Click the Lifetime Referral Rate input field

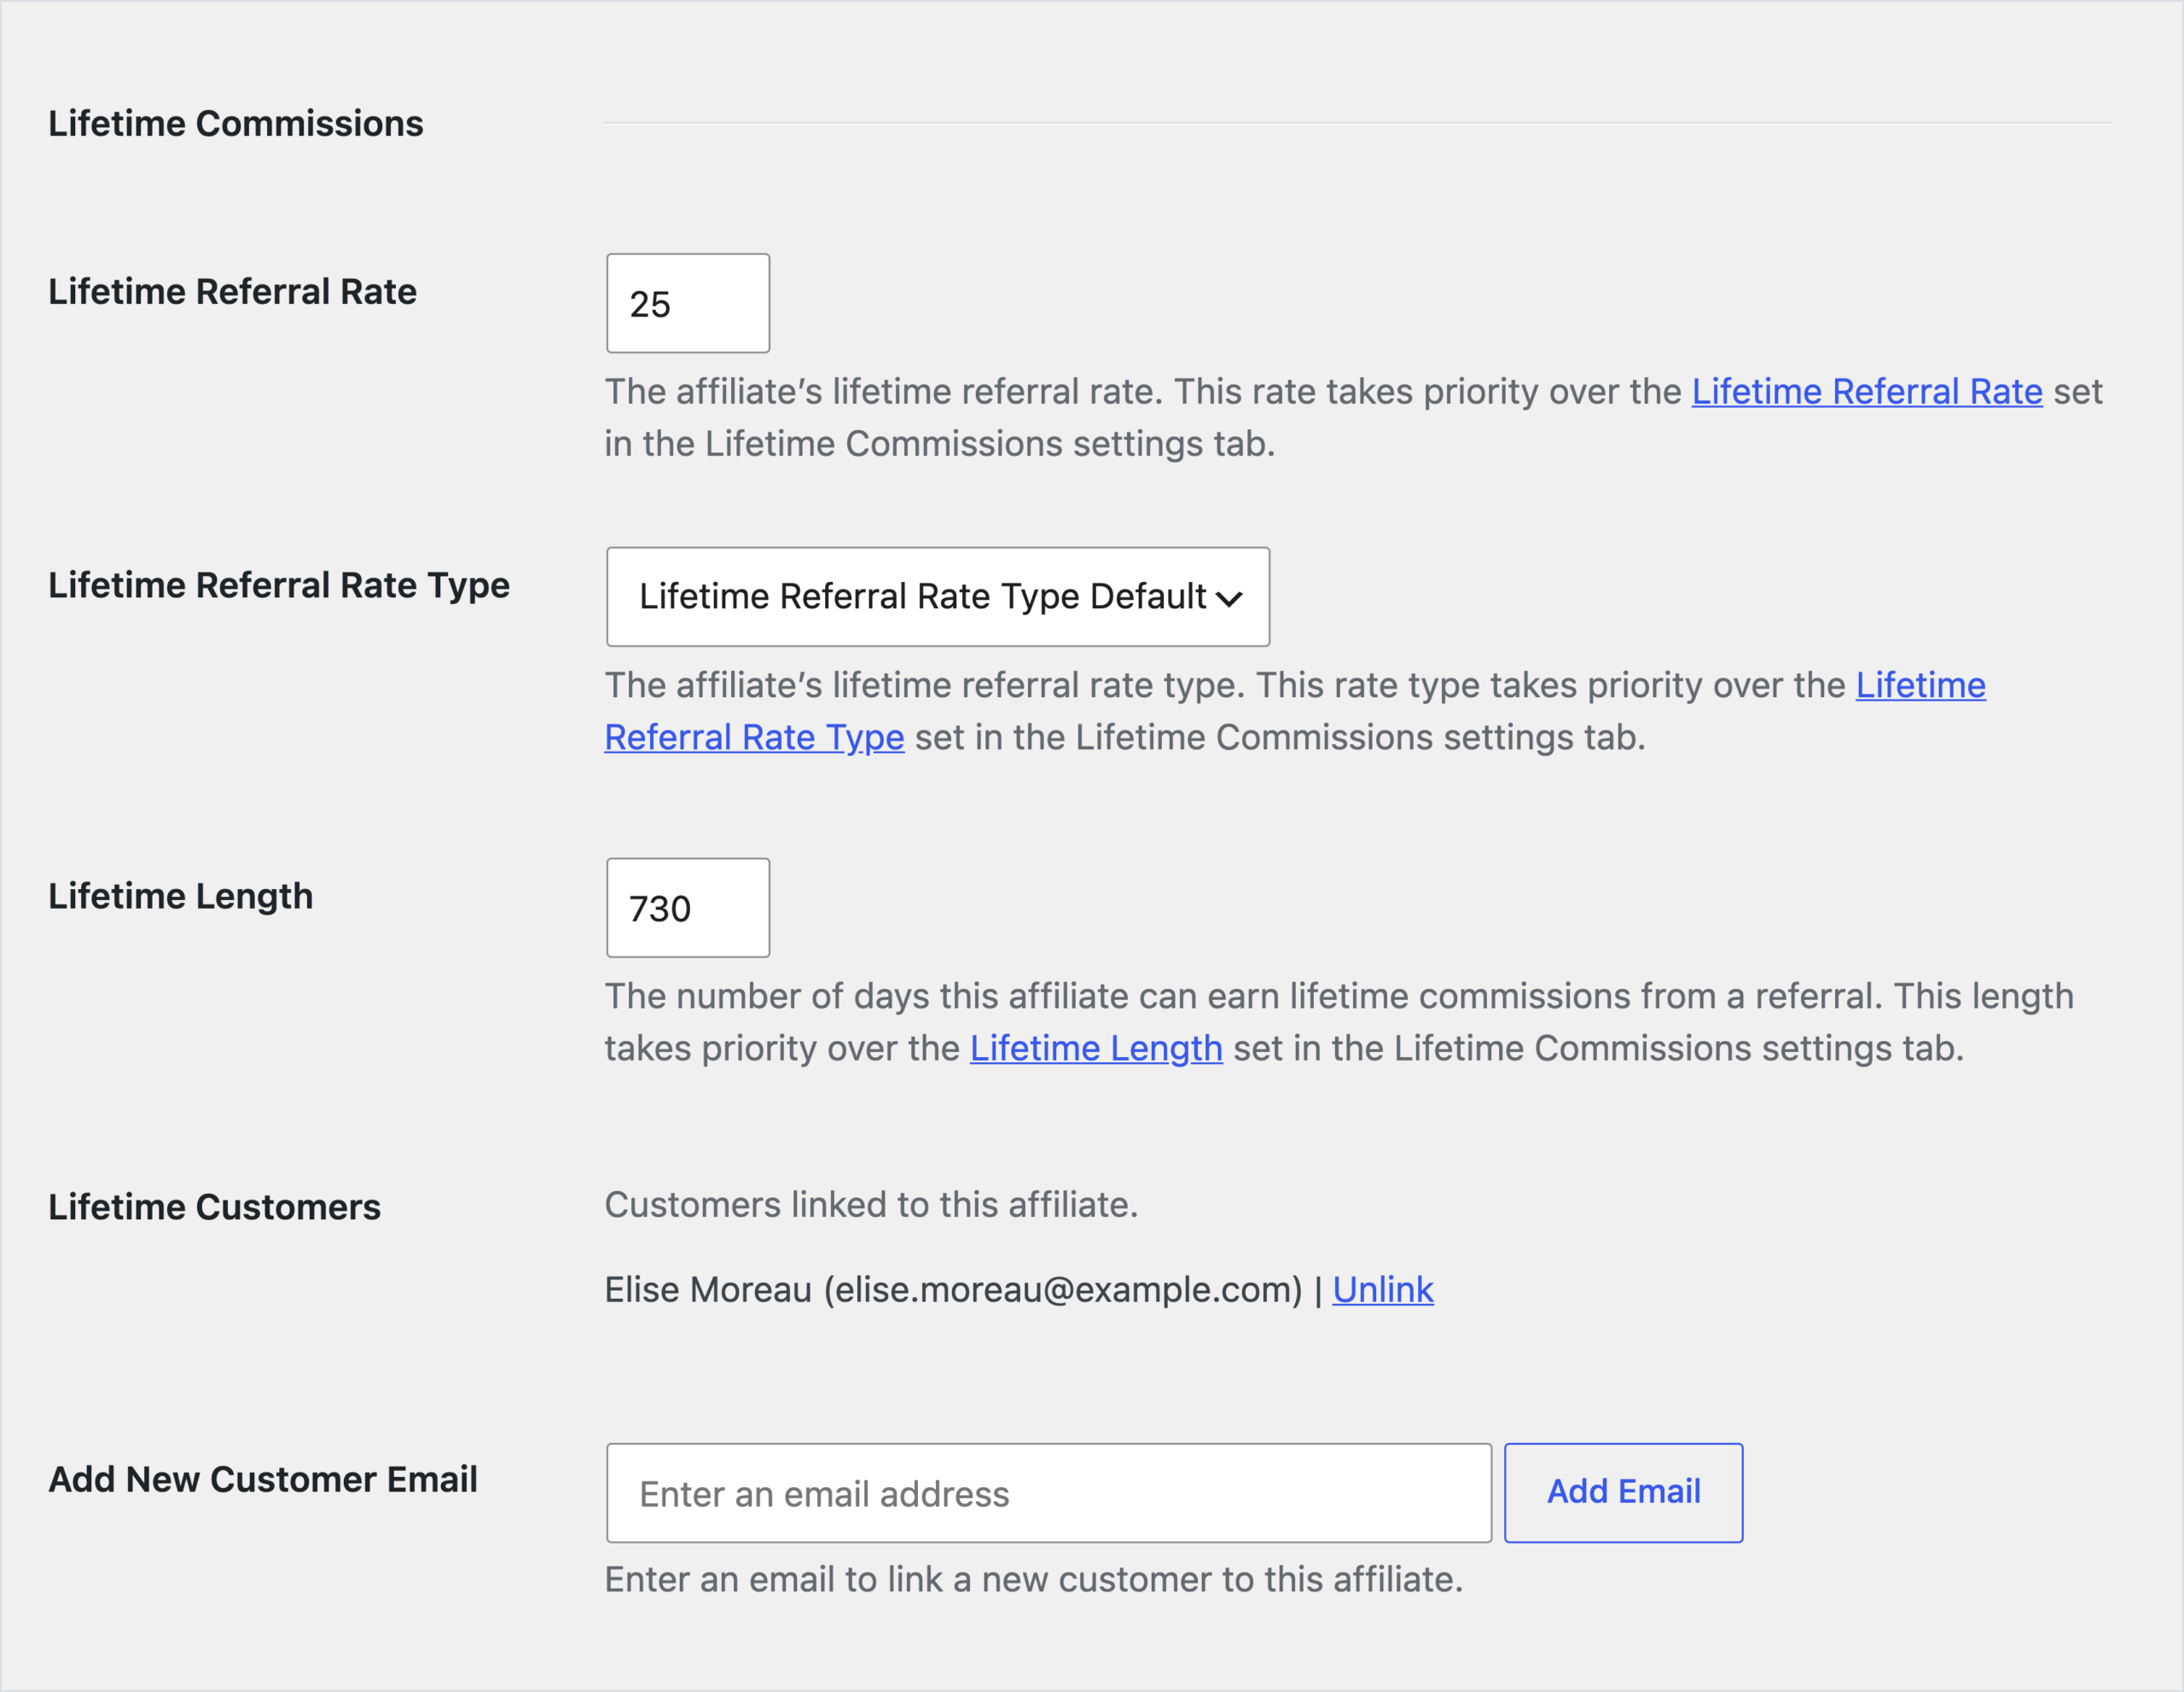[x=688, y=303]
